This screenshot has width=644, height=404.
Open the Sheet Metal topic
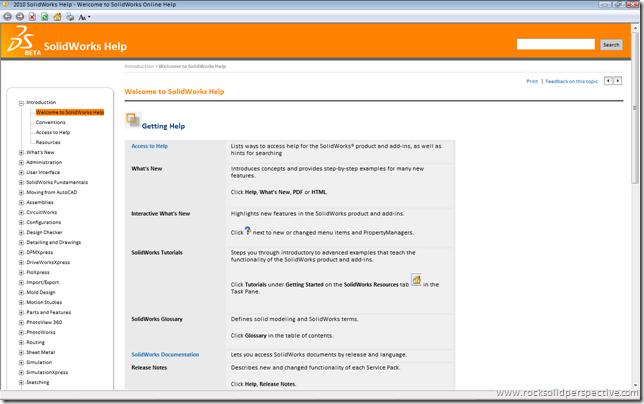(x=41, y=352)
